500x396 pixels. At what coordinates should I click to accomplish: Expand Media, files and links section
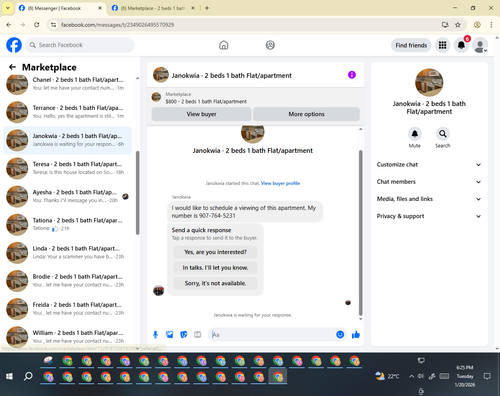[x=429, y=199]
